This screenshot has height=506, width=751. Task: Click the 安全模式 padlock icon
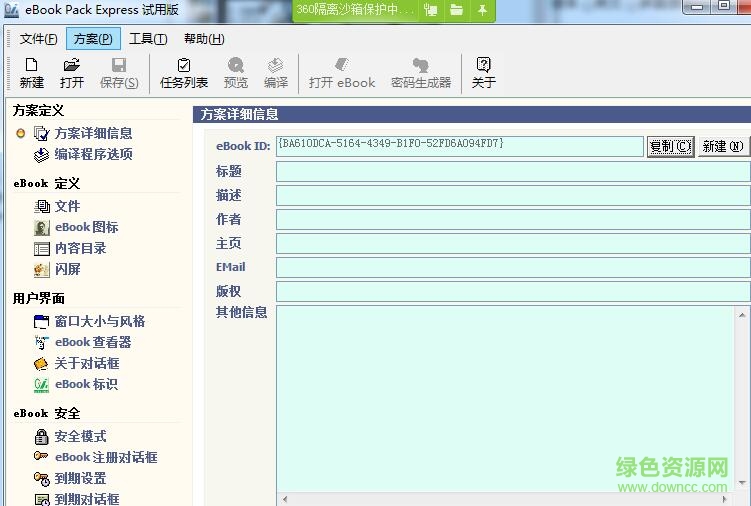tap(42, 437)
